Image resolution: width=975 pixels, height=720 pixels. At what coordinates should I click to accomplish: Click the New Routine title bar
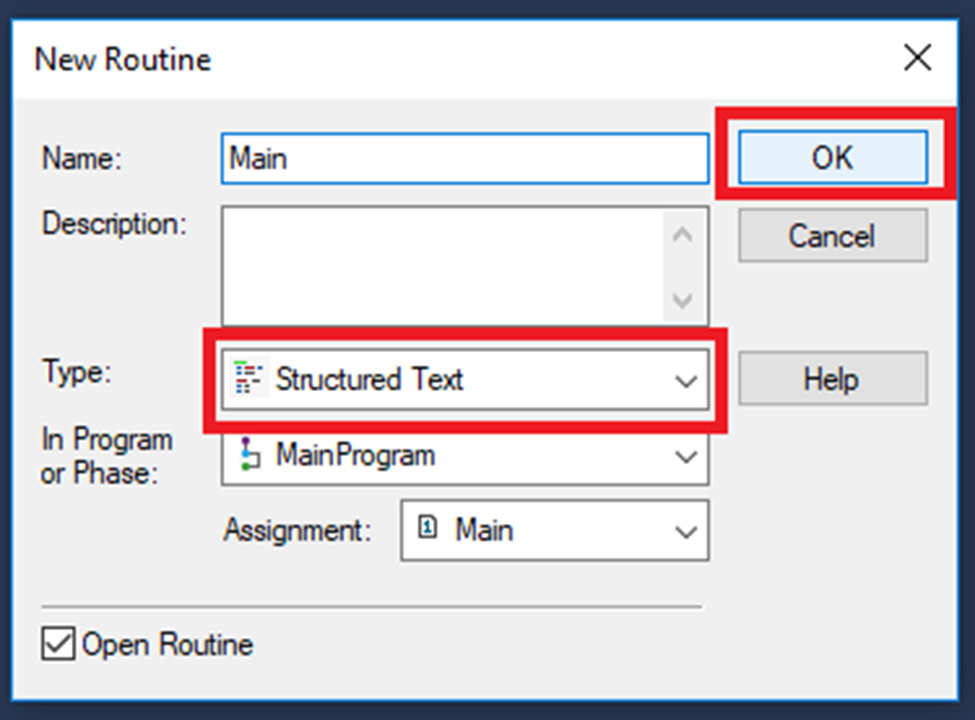(400, 59)
